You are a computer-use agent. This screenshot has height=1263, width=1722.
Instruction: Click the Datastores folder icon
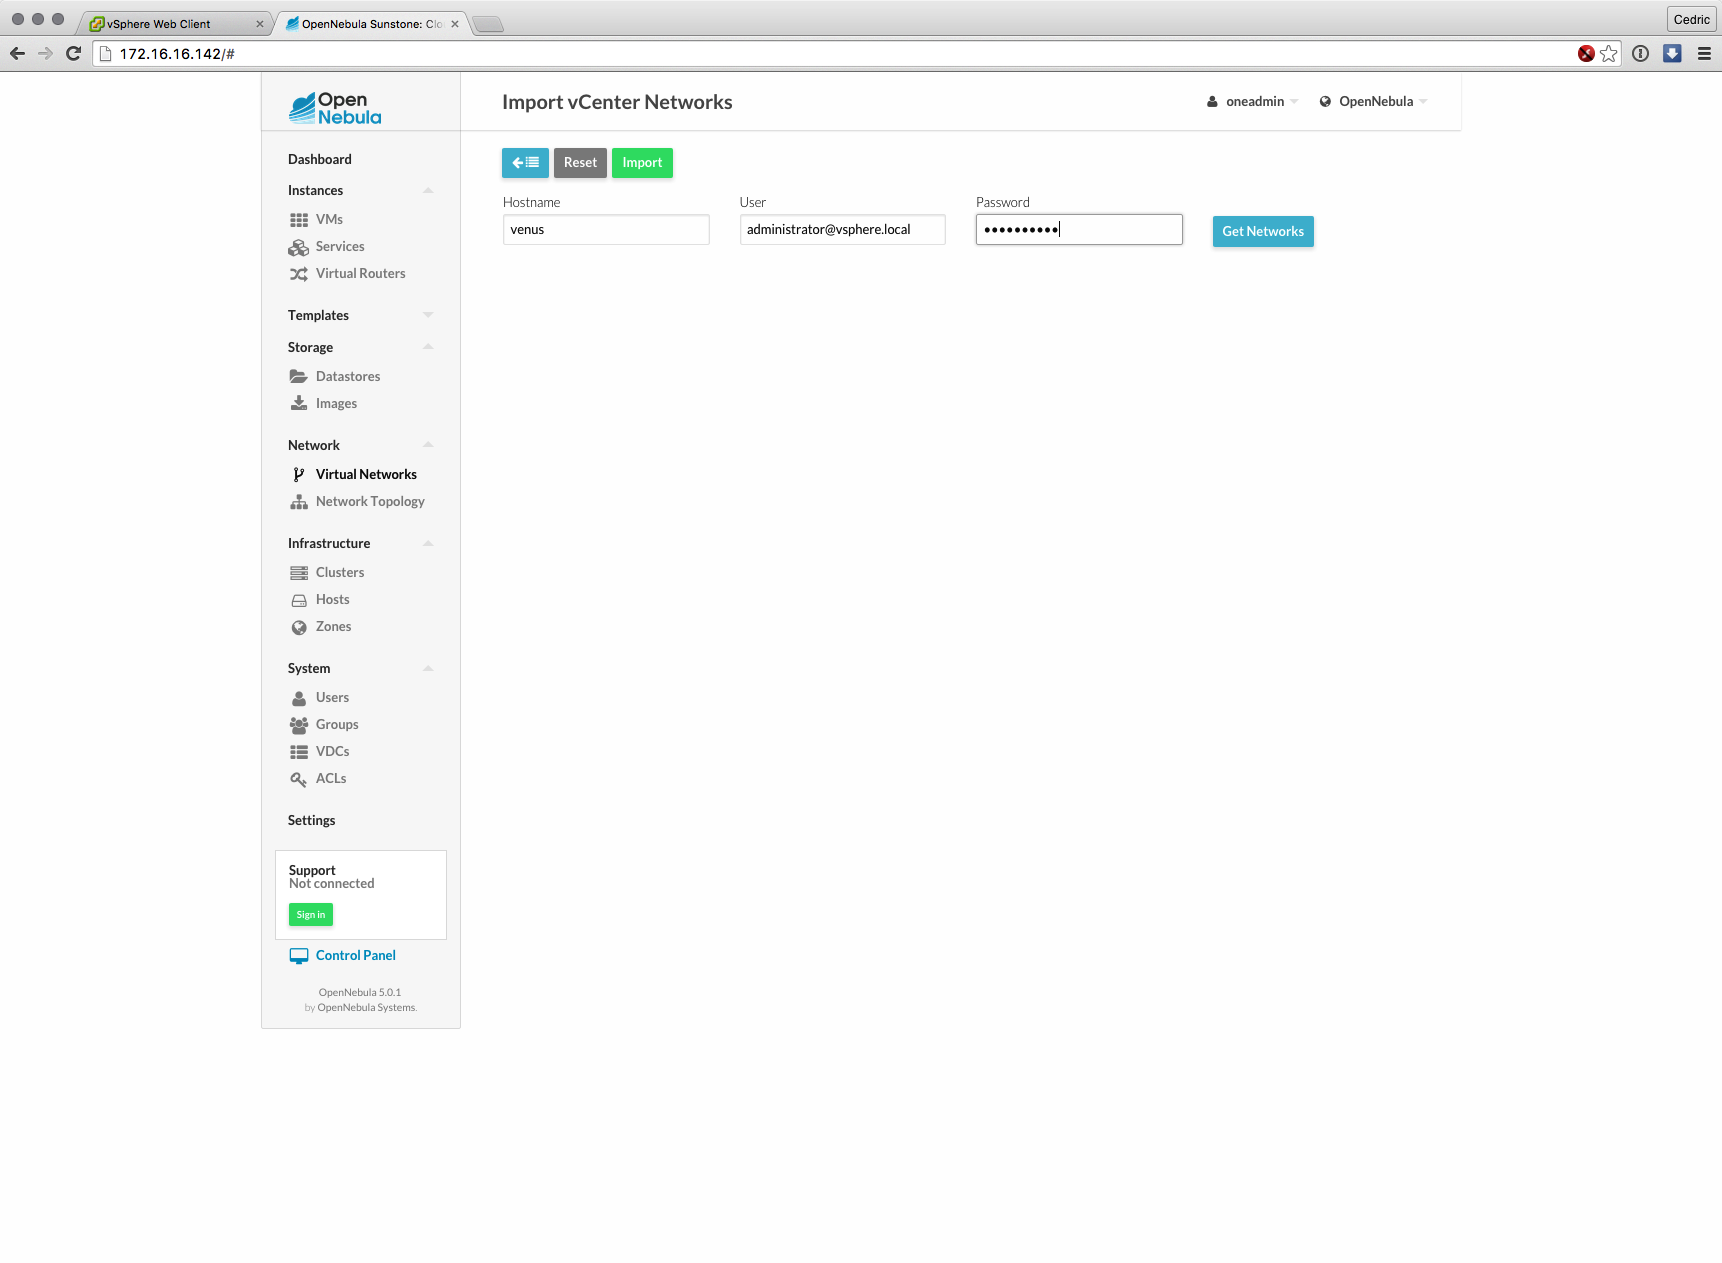click(299, 377)
